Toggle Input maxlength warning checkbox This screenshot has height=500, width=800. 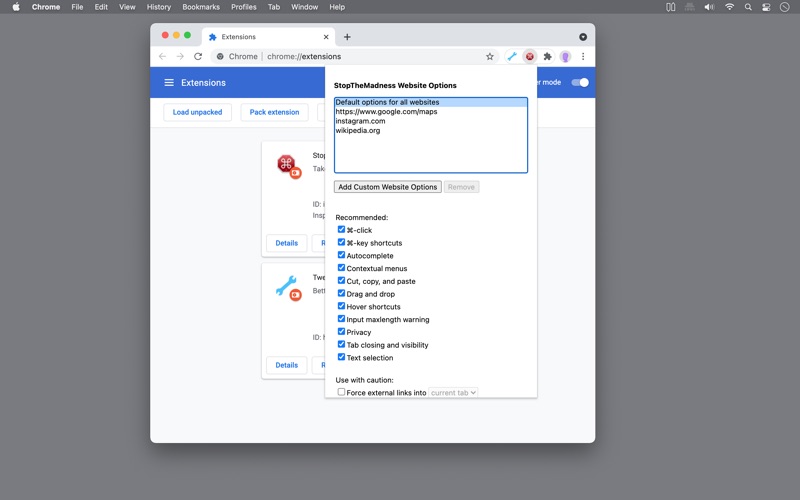(341, 319)
